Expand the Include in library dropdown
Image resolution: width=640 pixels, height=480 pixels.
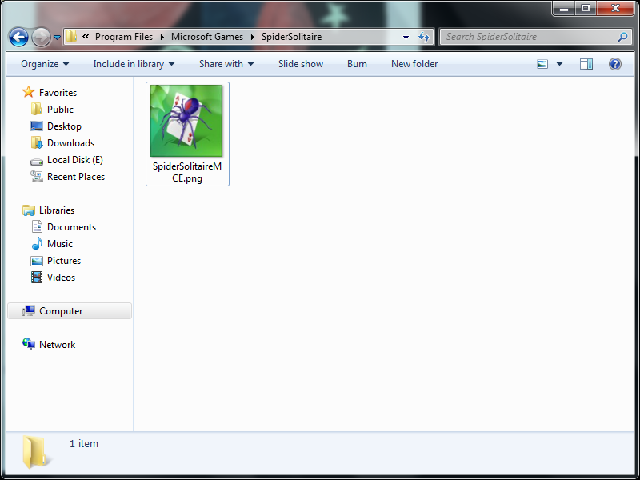click(133, 64)
